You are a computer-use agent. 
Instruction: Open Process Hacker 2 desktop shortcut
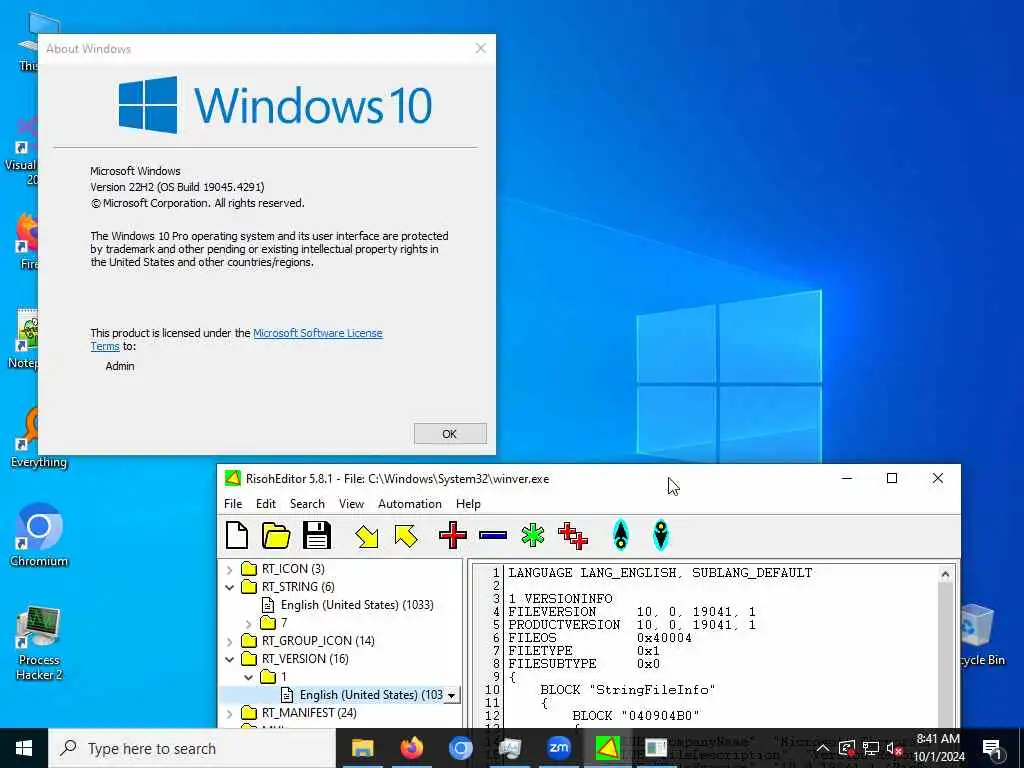[x=39, y=643]
